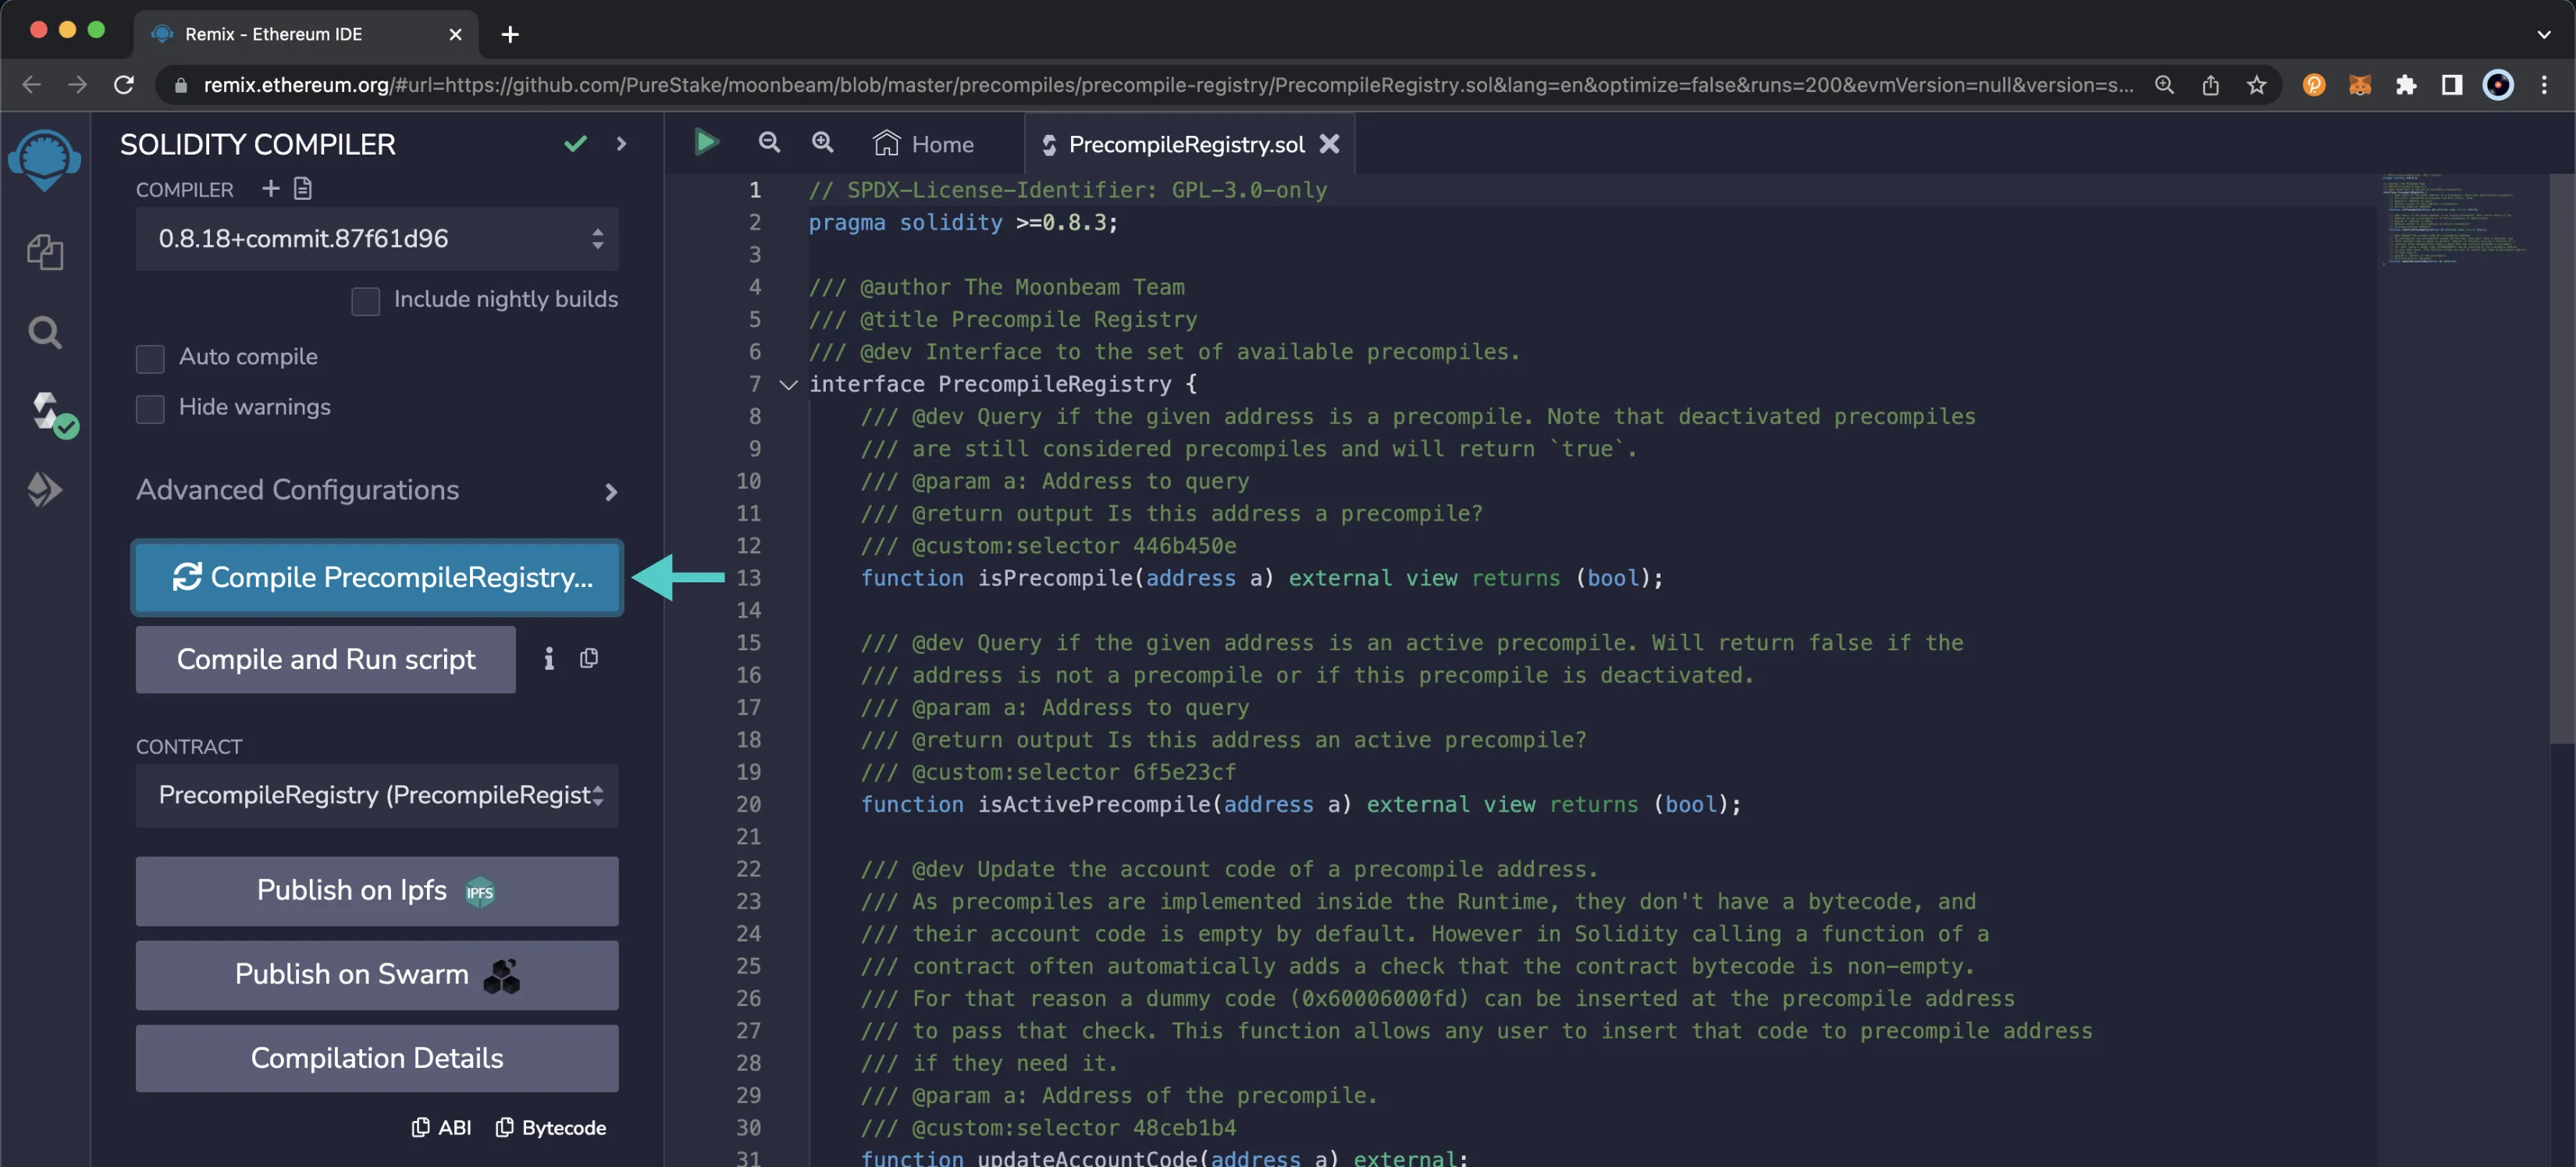Click the address bar zoom magnifier icon
The image size is (2576, 1167).
pyautogui.click(x=2164, y=85)
